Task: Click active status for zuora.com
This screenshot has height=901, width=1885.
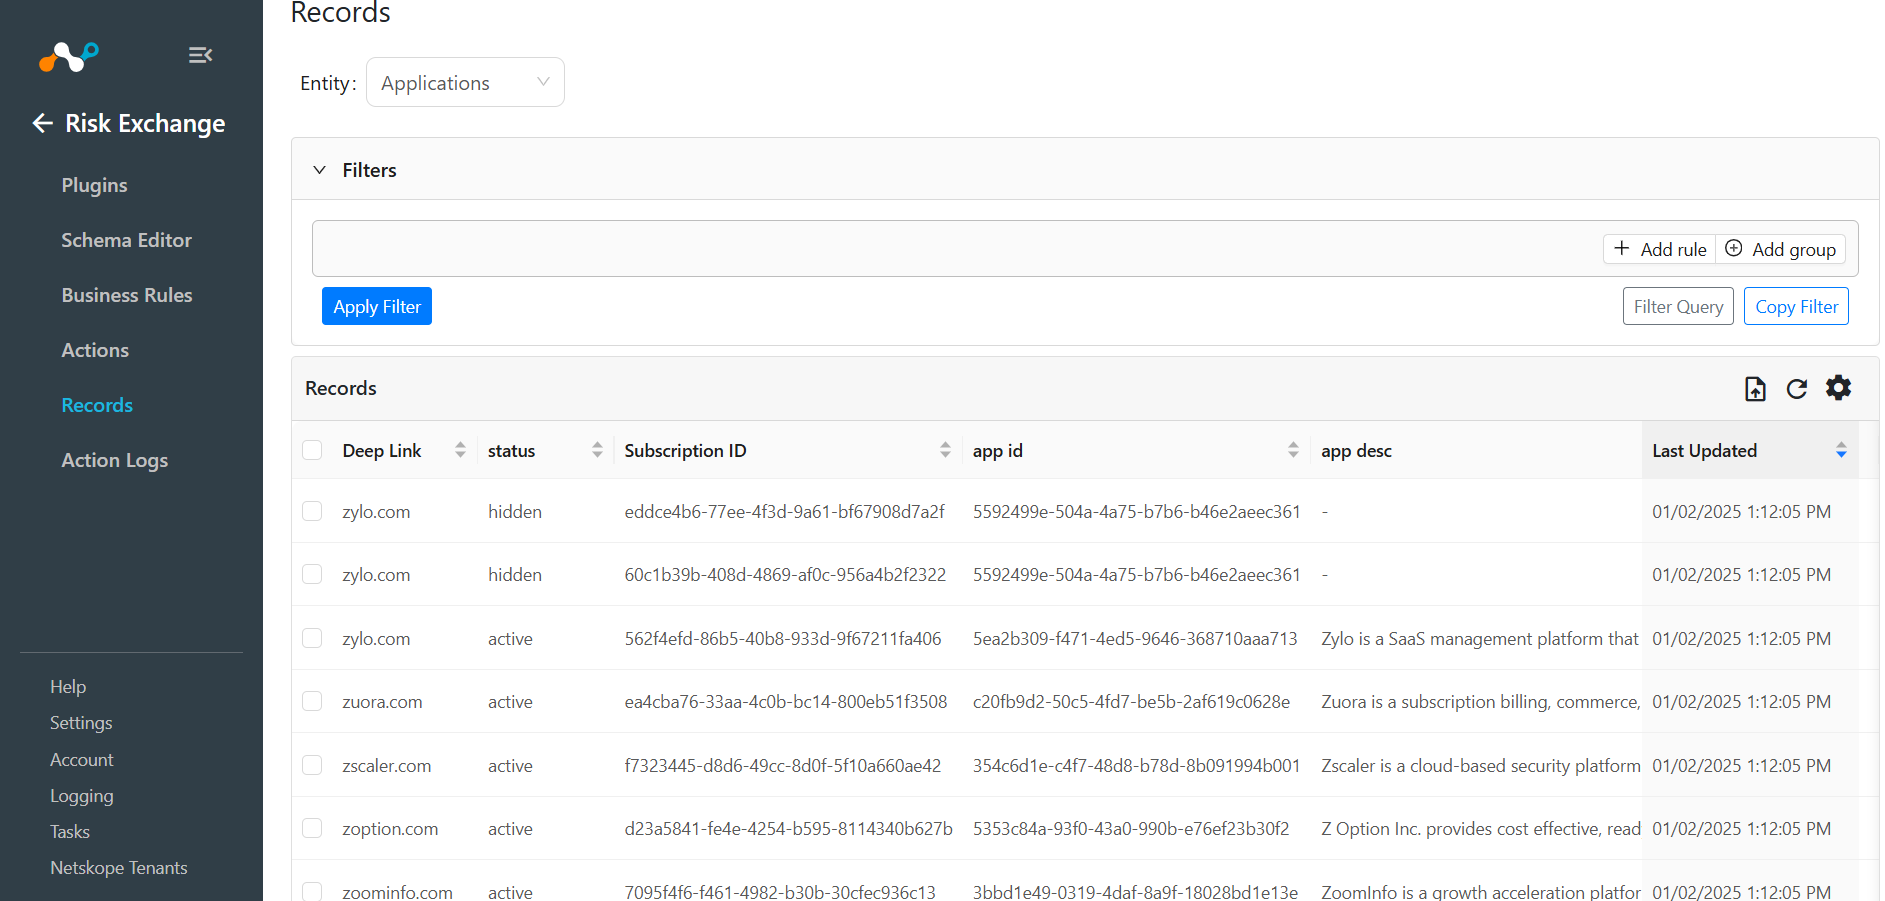Action: tap(510, 702)
